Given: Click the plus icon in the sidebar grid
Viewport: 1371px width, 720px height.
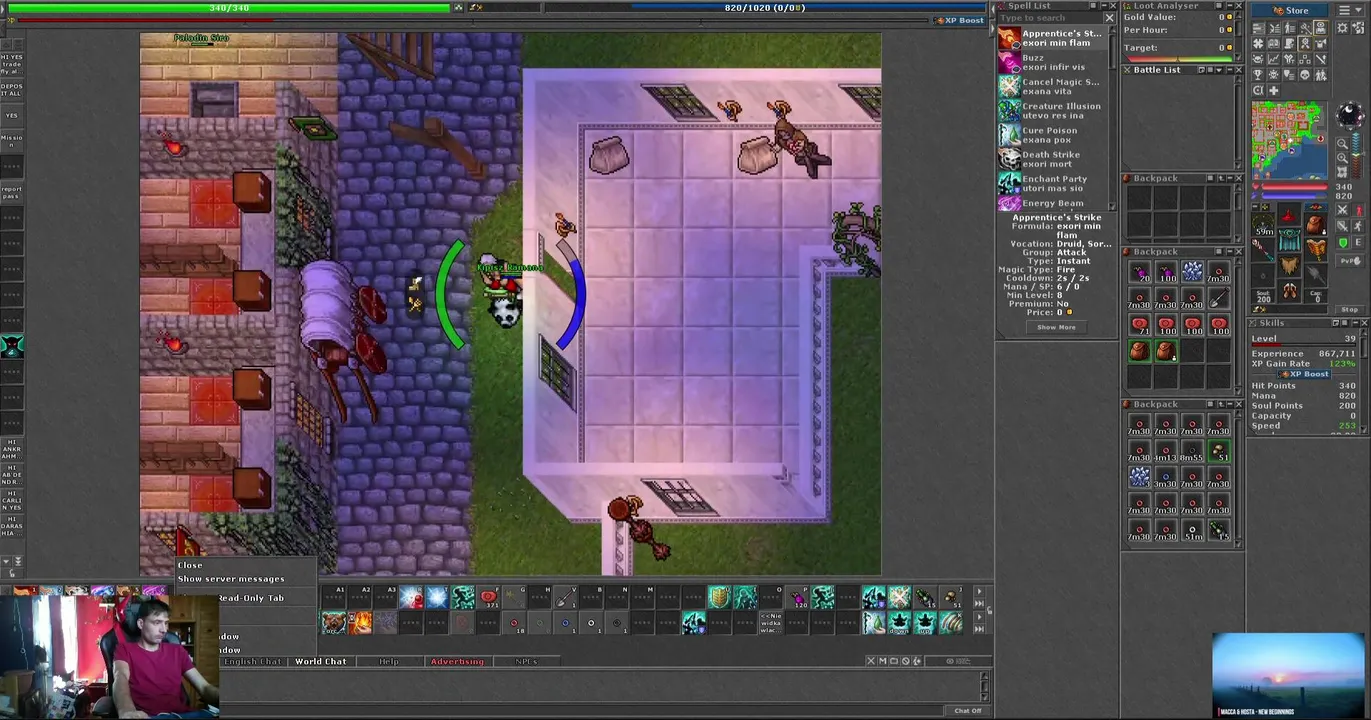Looking at the screenshot, I should [1274, 90].
